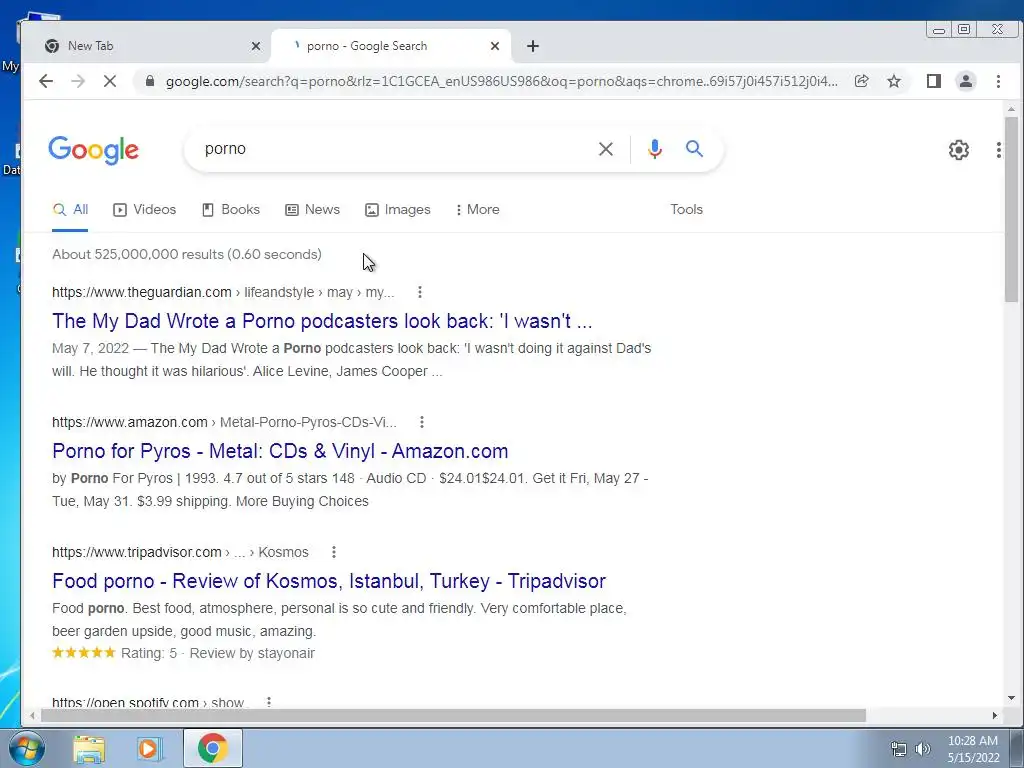Select the porno - Google Search tab
This screenshot has width=1024, height=768.
tap(391, 46)
